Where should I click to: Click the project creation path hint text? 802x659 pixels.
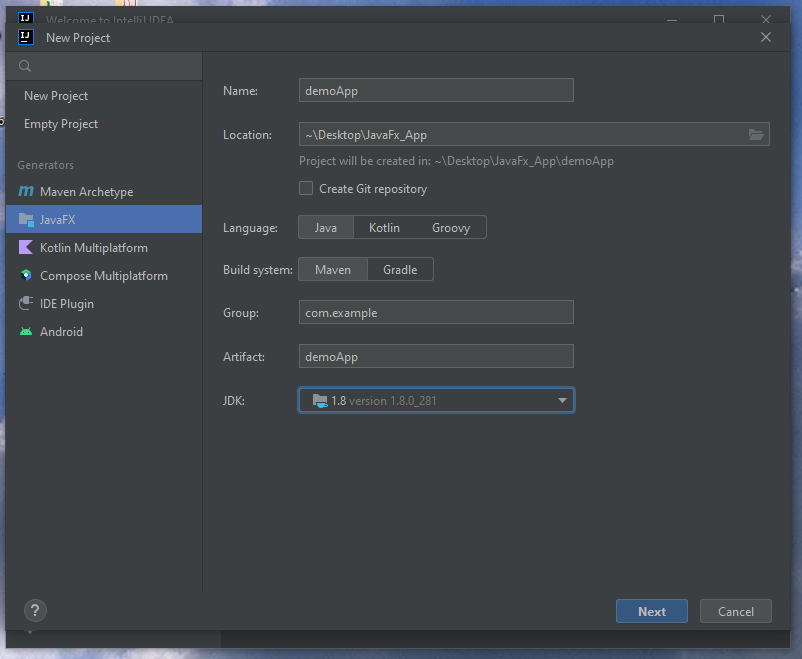tap(456, 161)
